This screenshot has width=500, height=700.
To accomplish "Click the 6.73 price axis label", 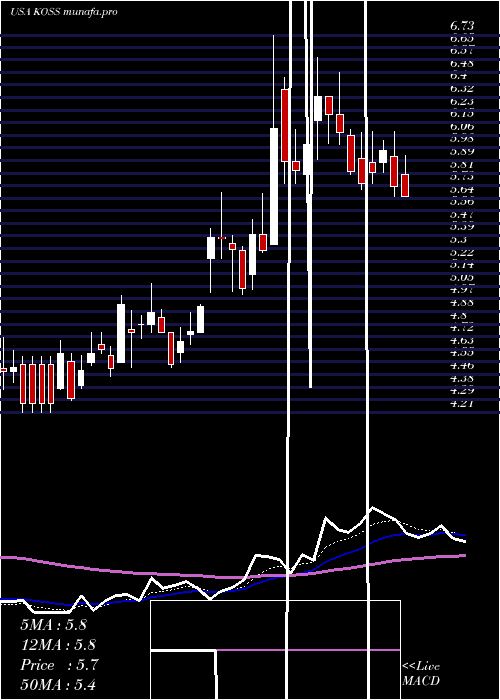I will tap(462, 26).
